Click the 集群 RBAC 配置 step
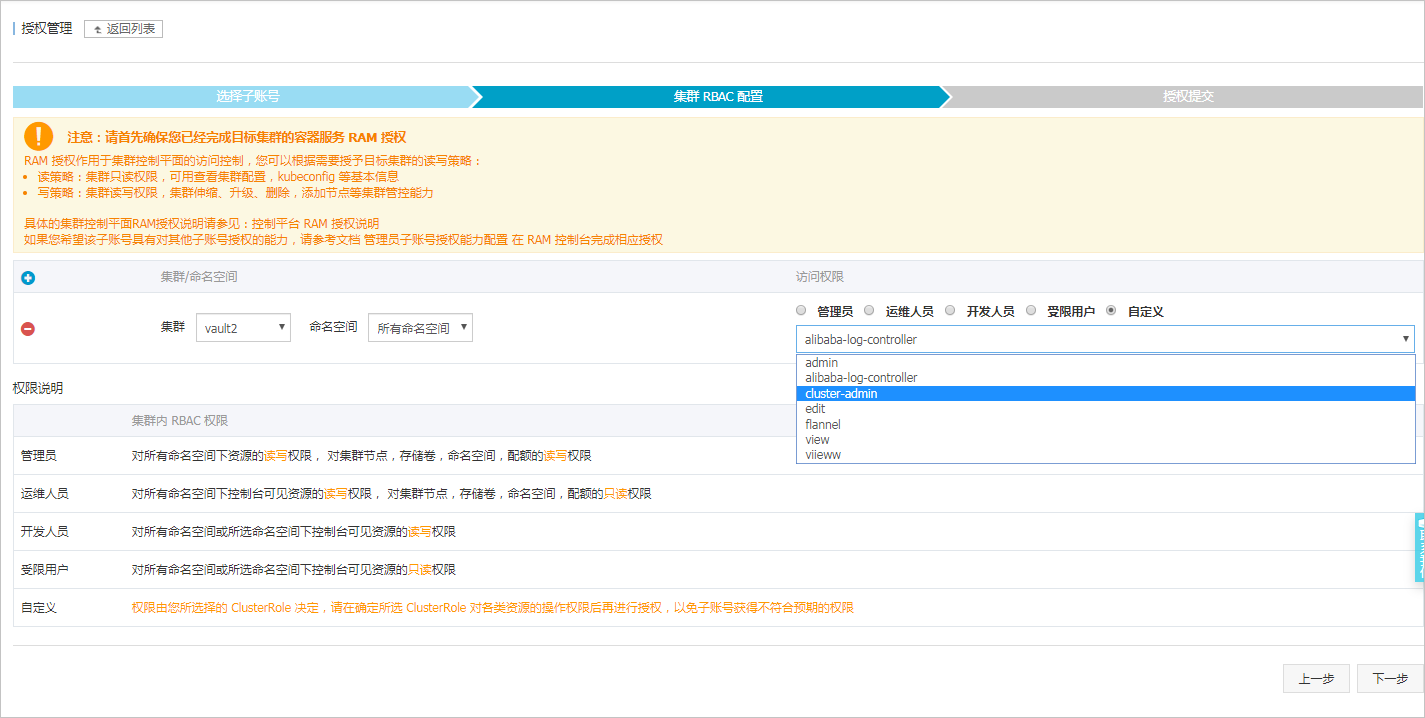This screenshot has height=718, width=1425. pos(718,97)
